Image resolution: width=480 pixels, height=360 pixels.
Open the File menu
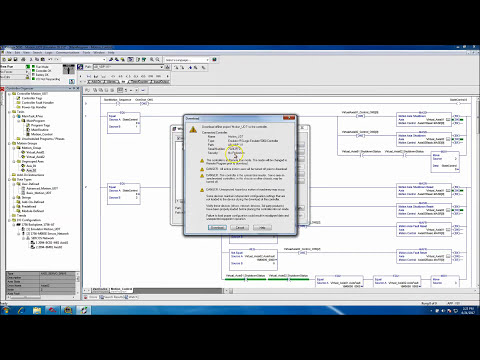(x=9, y=53)
